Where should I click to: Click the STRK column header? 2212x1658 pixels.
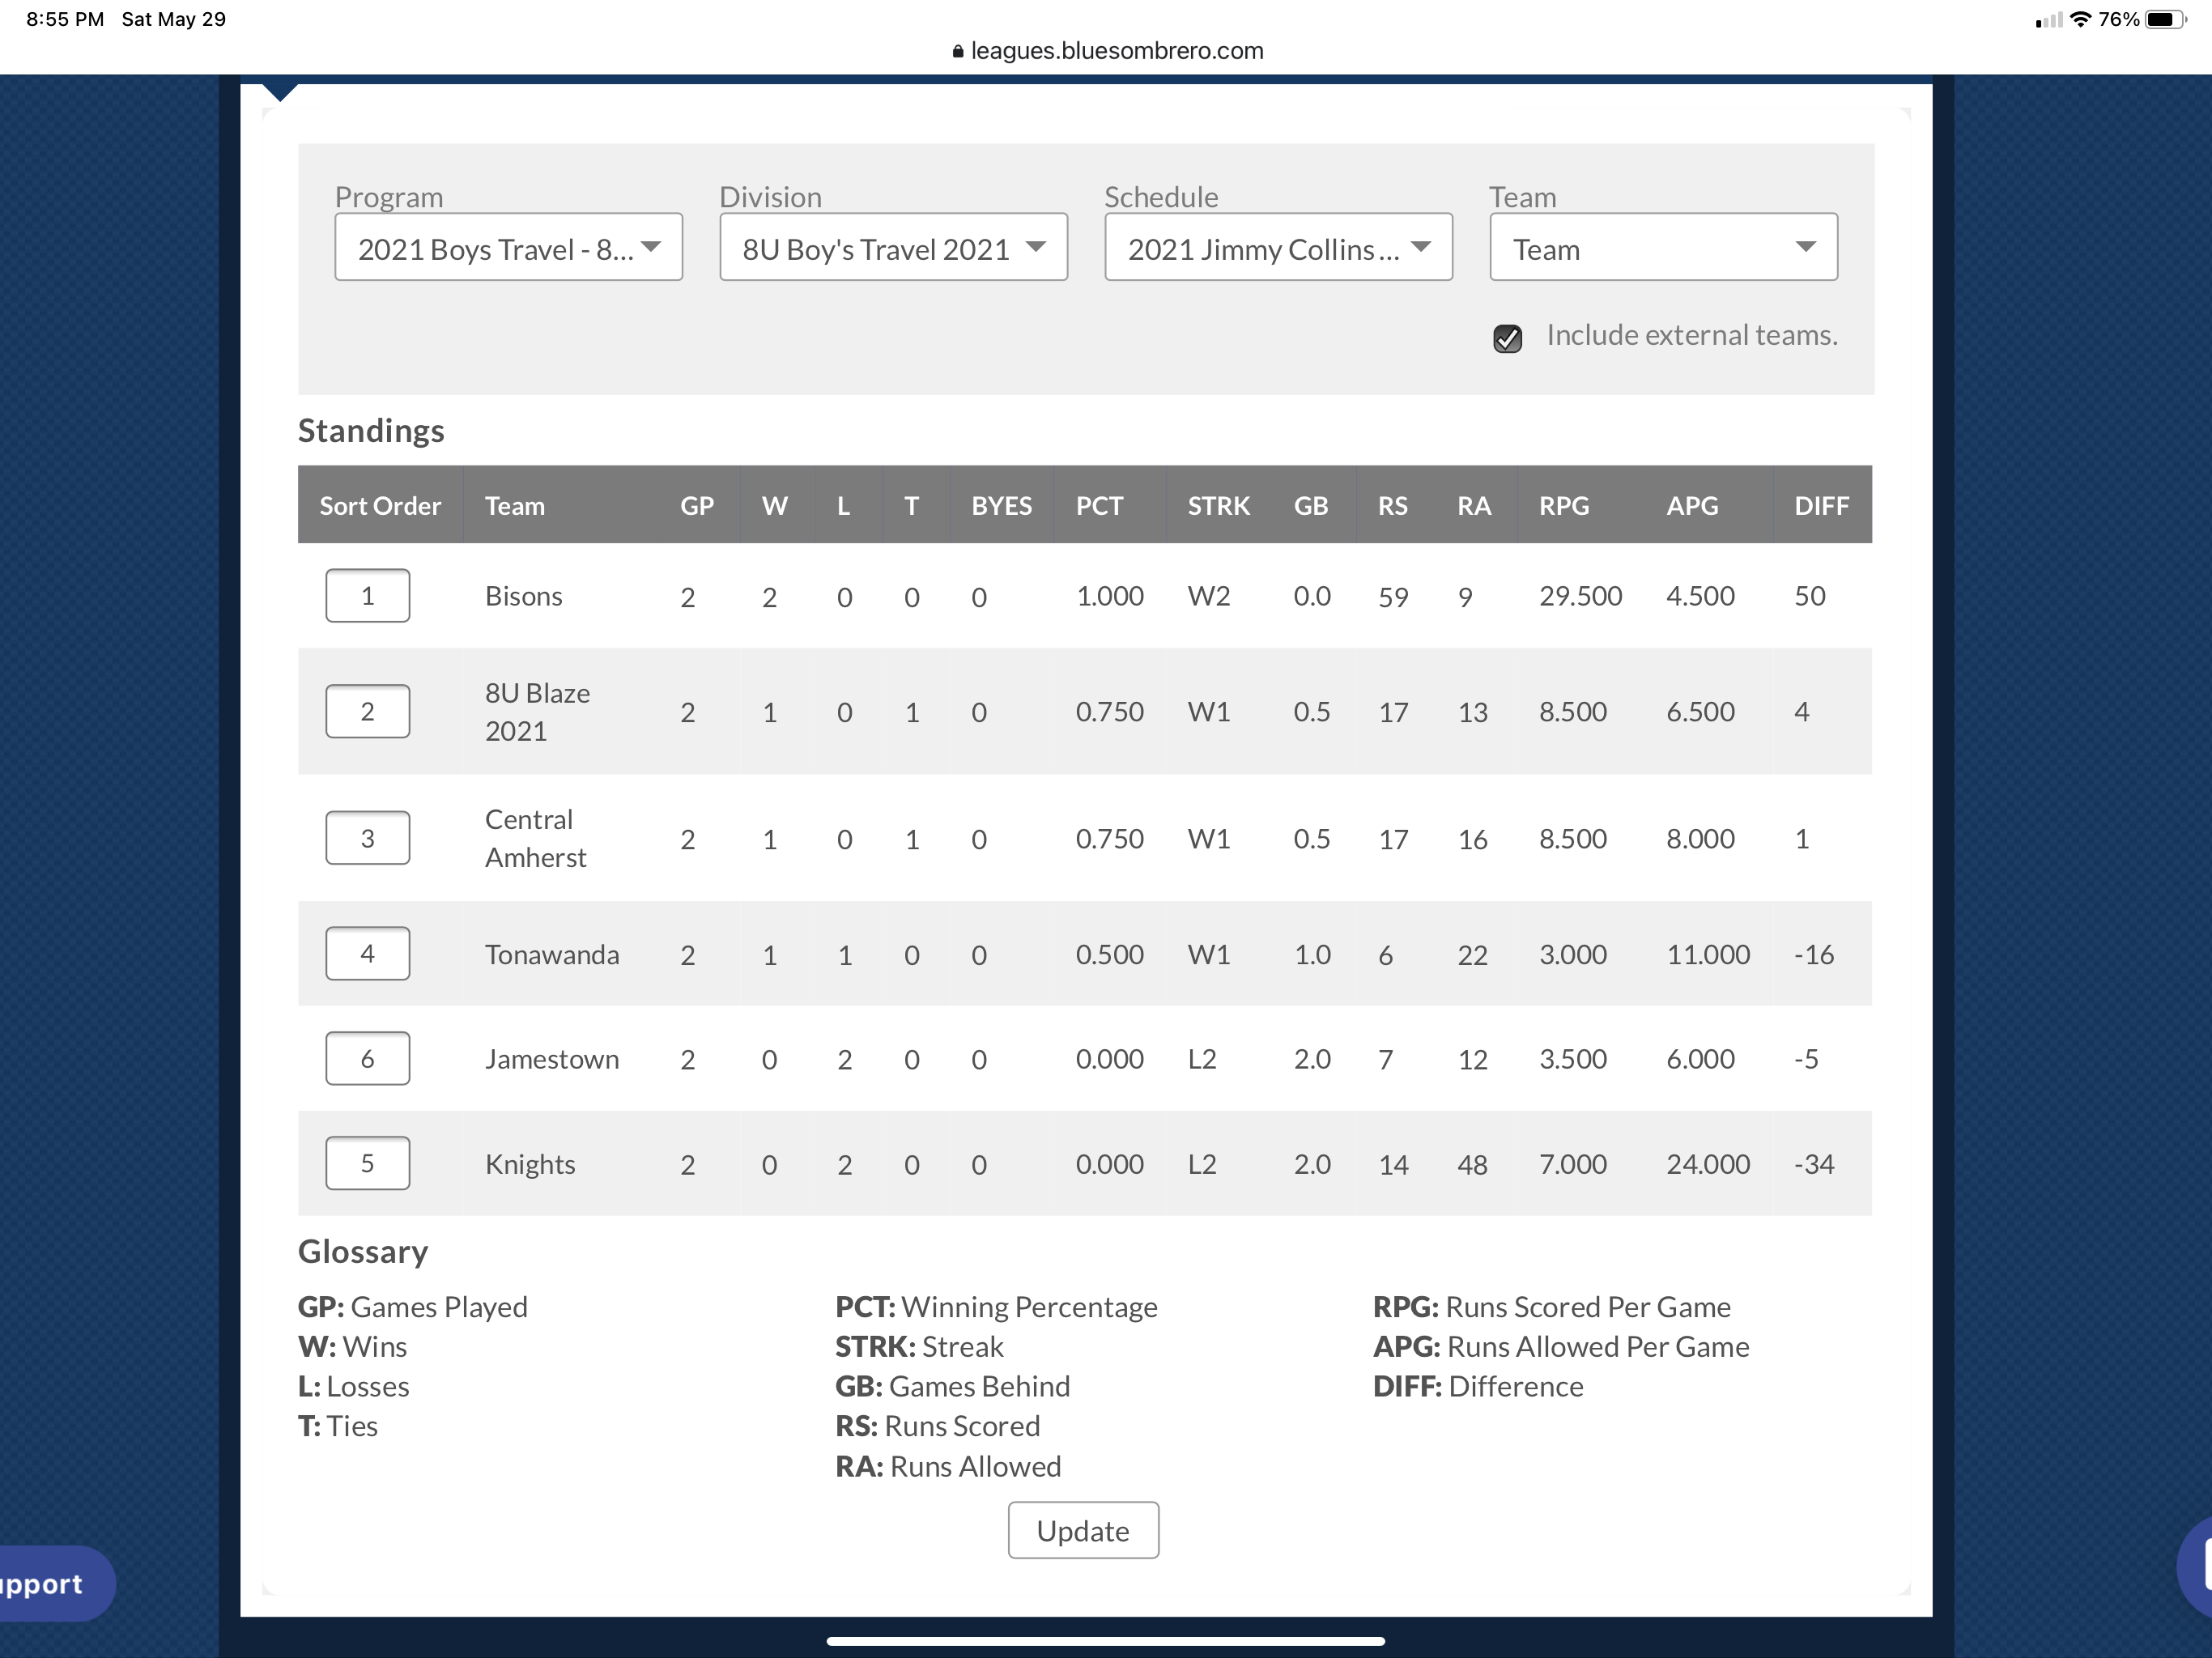click(x=1219, y=506)
